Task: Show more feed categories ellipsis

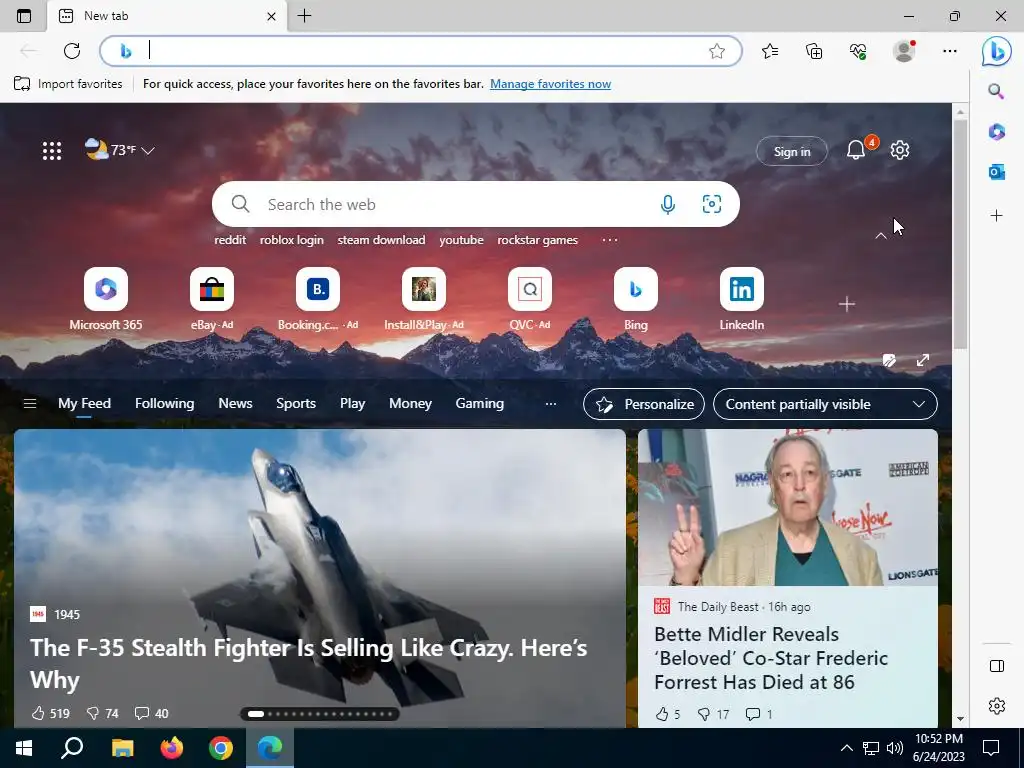Action: coord(551,404)
